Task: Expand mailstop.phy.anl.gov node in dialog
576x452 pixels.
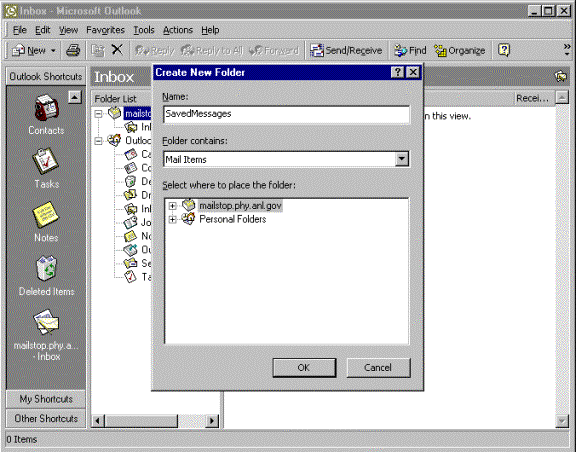Action: point(172,206)
